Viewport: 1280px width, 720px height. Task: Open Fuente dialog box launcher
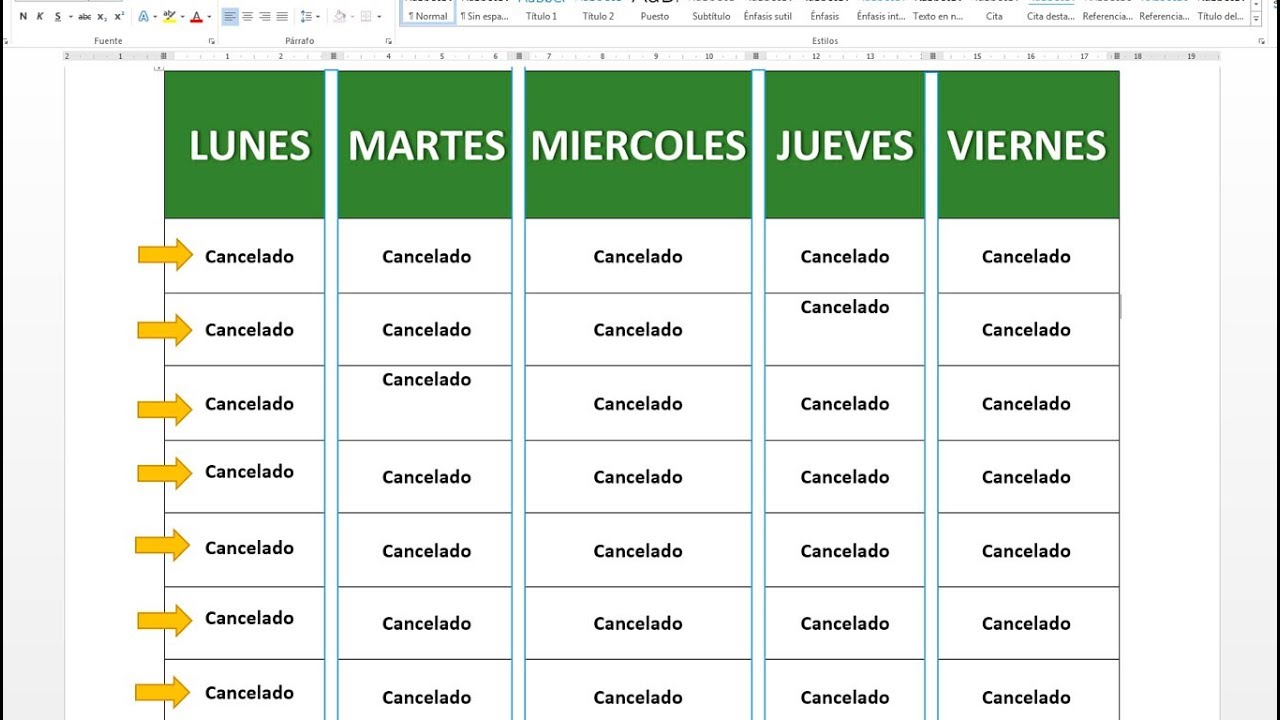click(211, 41)
